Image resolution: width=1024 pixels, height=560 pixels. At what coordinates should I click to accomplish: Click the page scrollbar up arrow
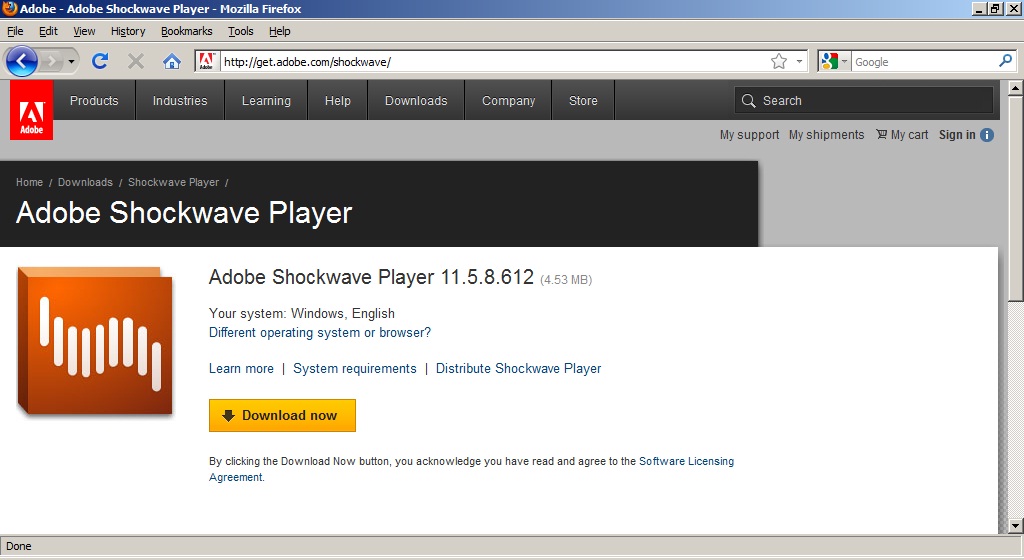click(1015, 87)
